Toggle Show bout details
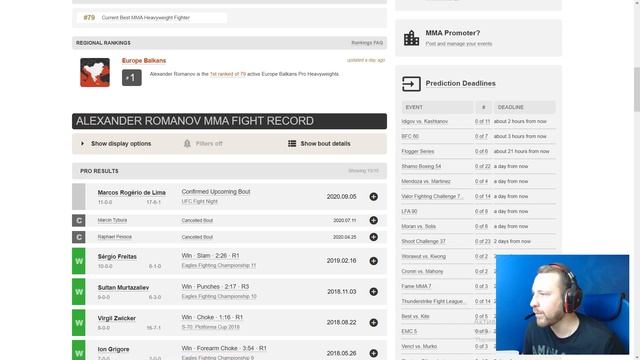640x360 pixels. 319,144
